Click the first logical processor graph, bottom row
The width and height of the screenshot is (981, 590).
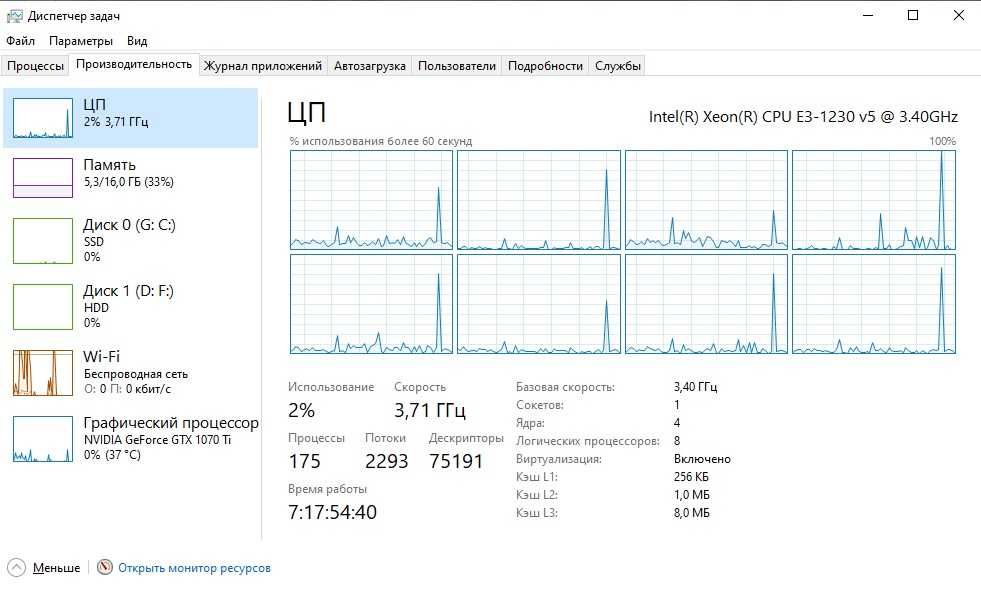pos(371,304)
